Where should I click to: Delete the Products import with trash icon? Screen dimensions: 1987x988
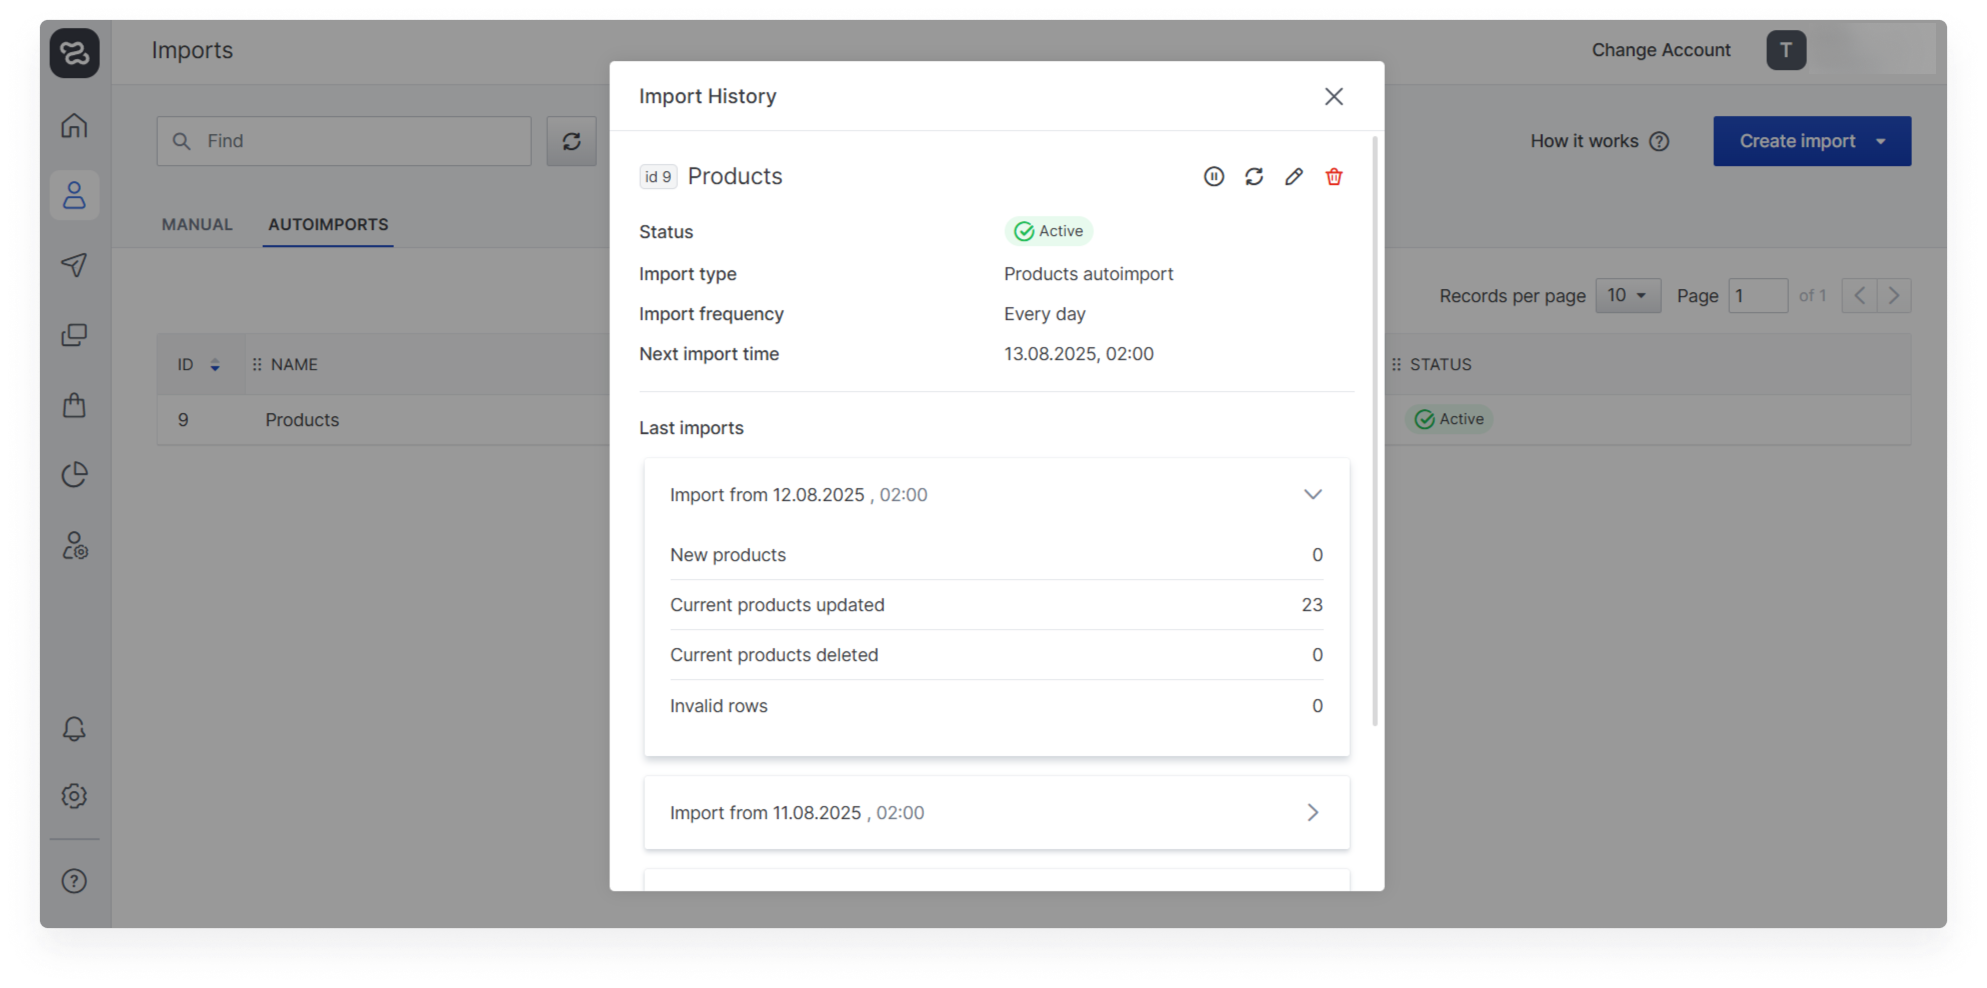tap(1333, 177)
